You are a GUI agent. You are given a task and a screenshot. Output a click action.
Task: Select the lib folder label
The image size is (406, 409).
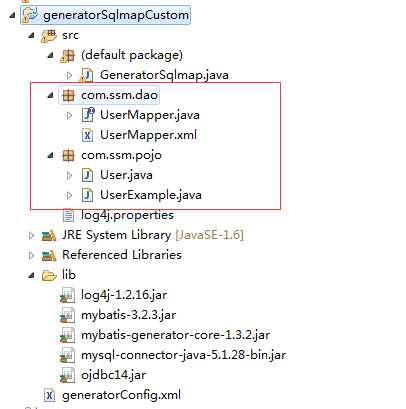[69, 275]
